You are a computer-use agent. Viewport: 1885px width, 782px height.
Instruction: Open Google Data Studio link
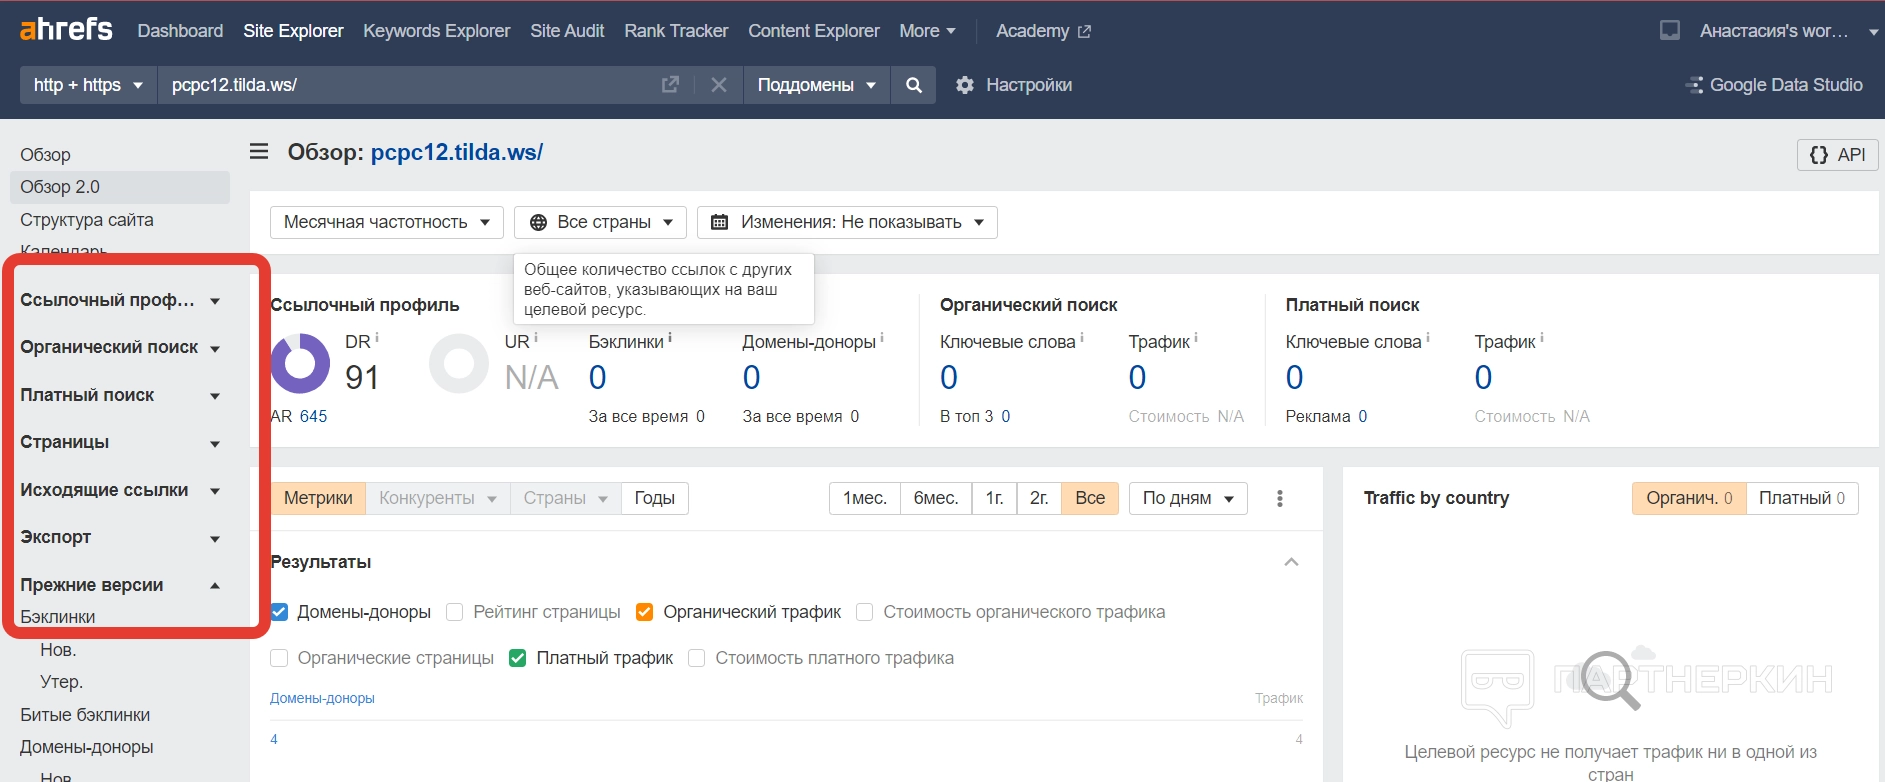coord(1774,85)
